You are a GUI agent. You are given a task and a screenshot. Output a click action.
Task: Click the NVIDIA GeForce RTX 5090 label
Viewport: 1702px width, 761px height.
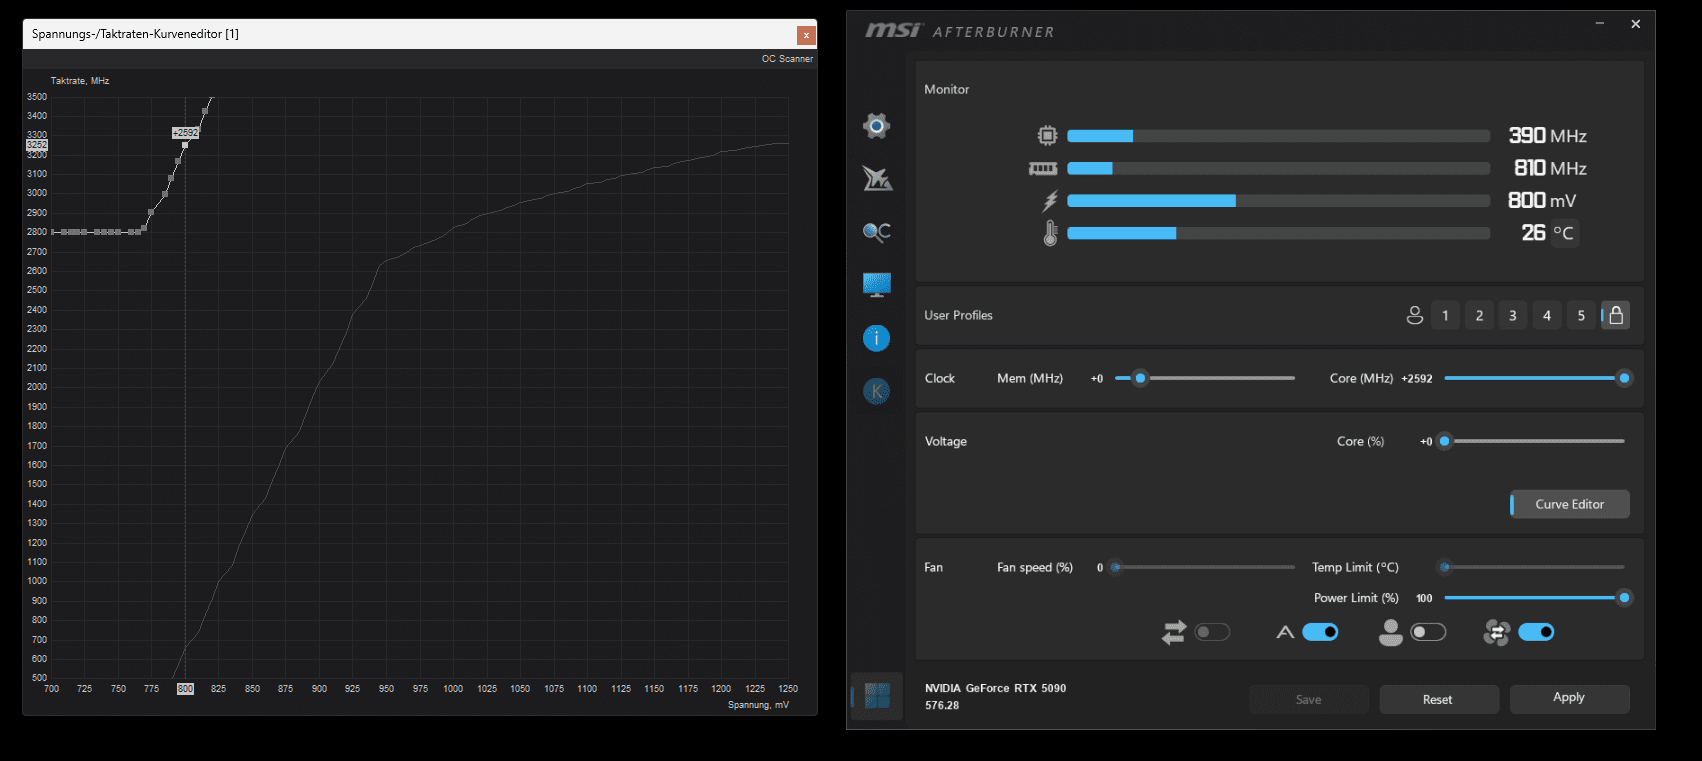pos(995,688)
